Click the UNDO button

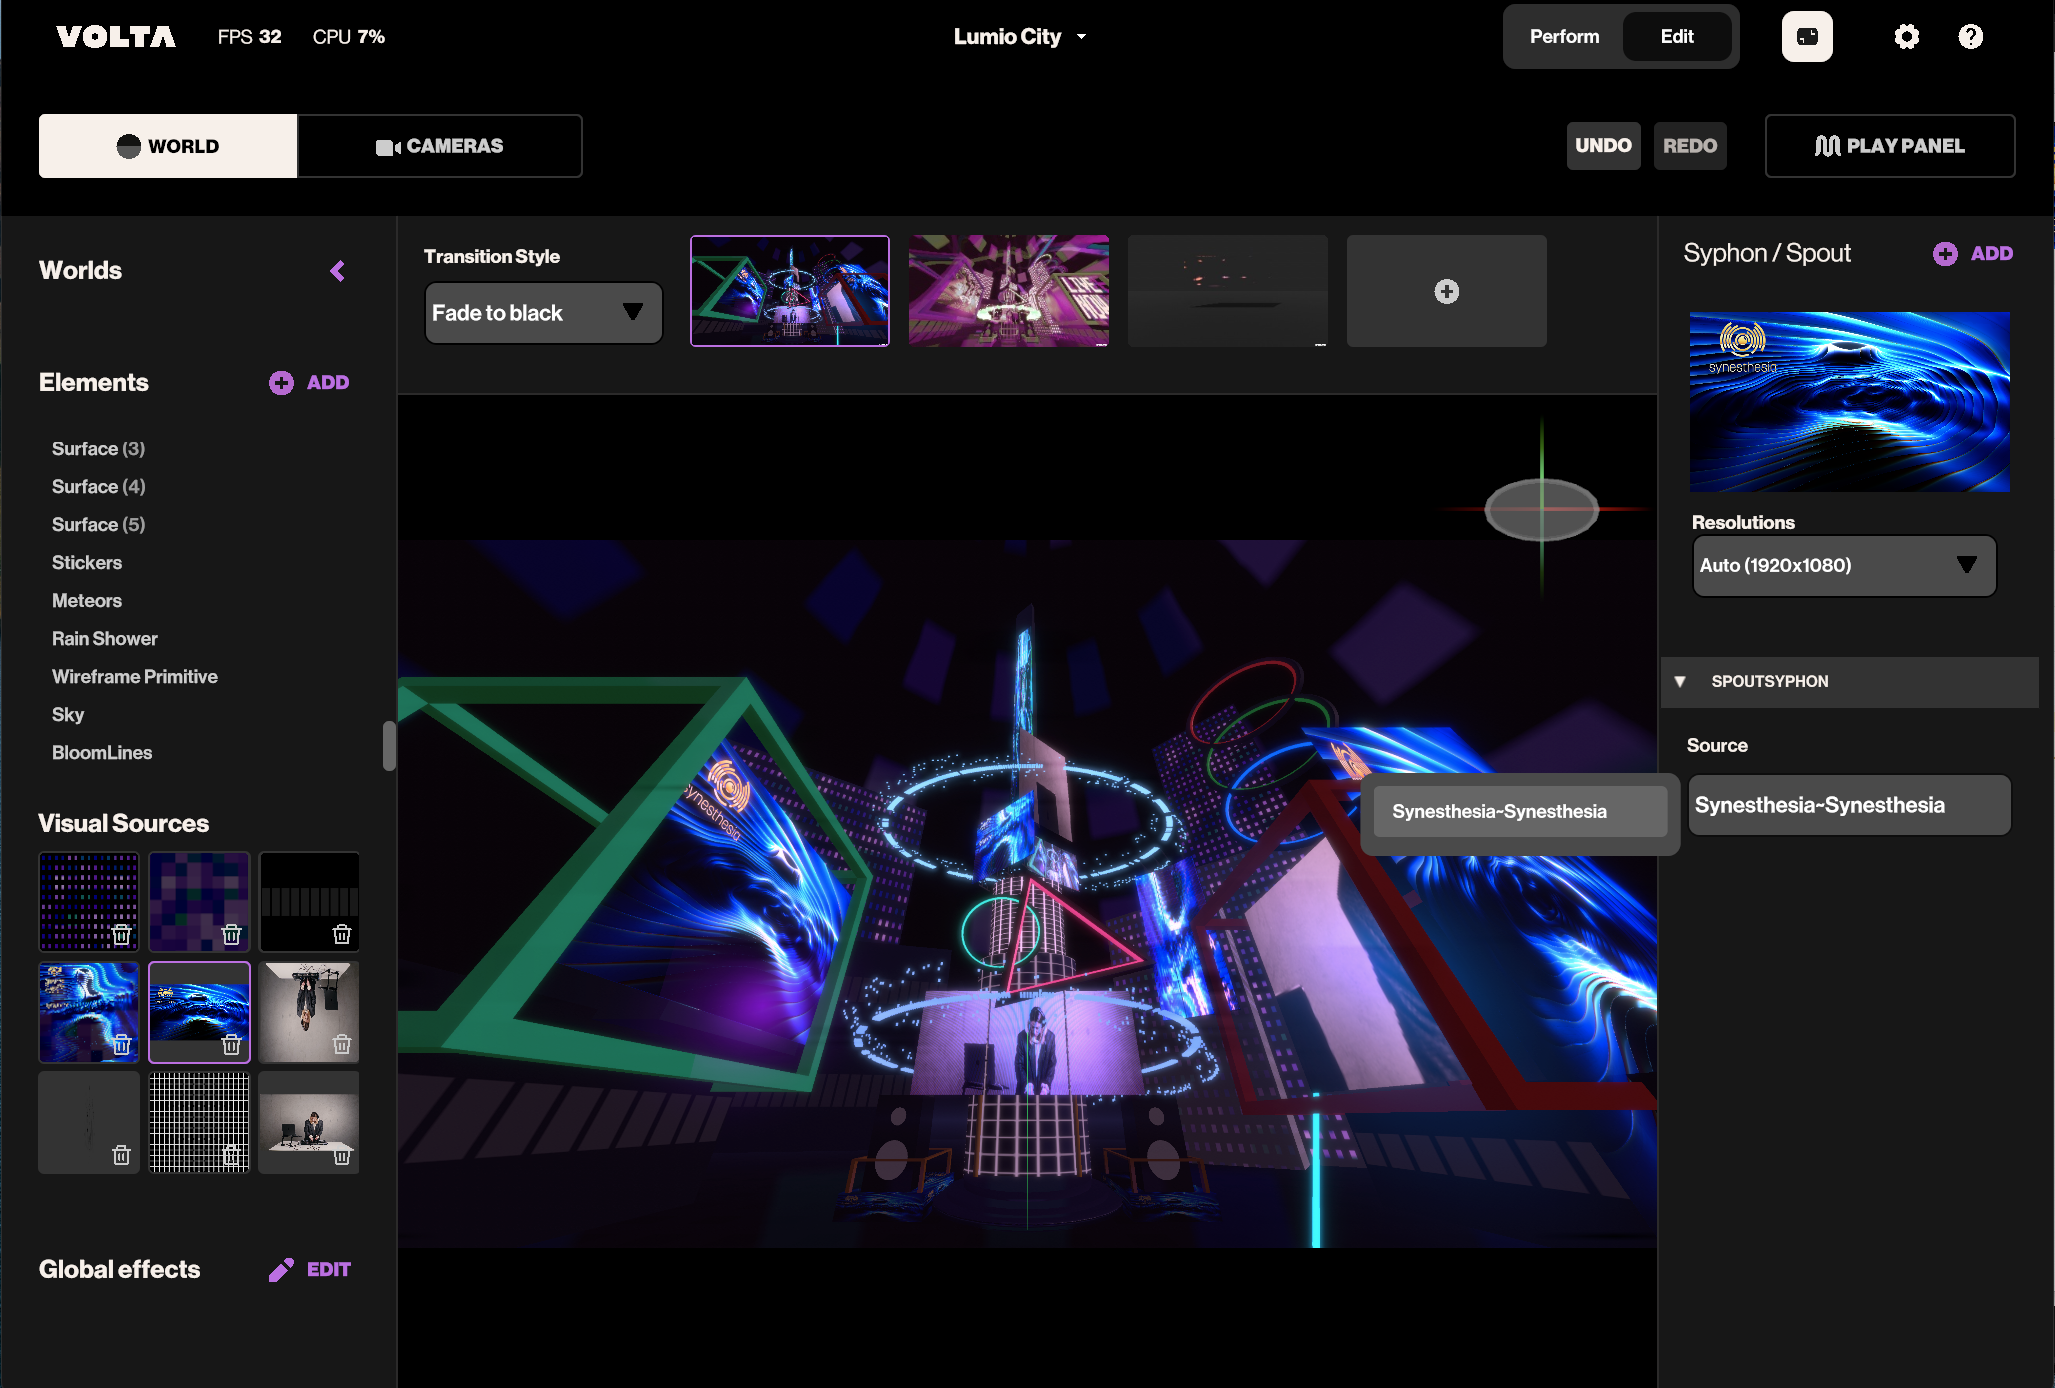pyautogui.click(x=1602, y=146)
